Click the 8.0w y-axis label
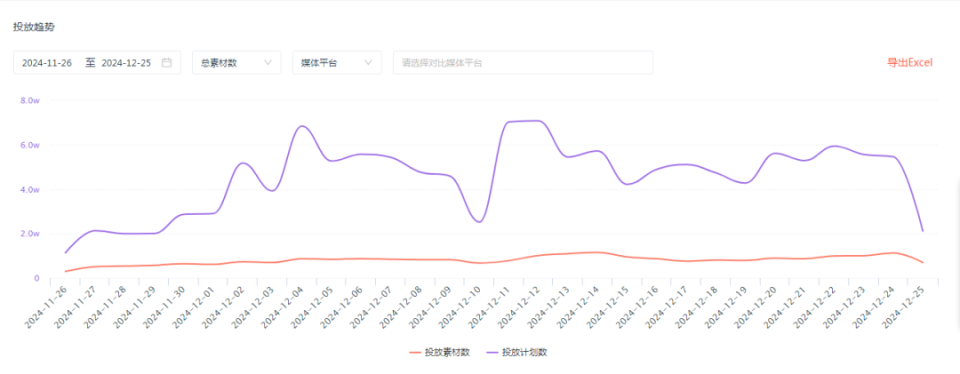 pos(29,100)
